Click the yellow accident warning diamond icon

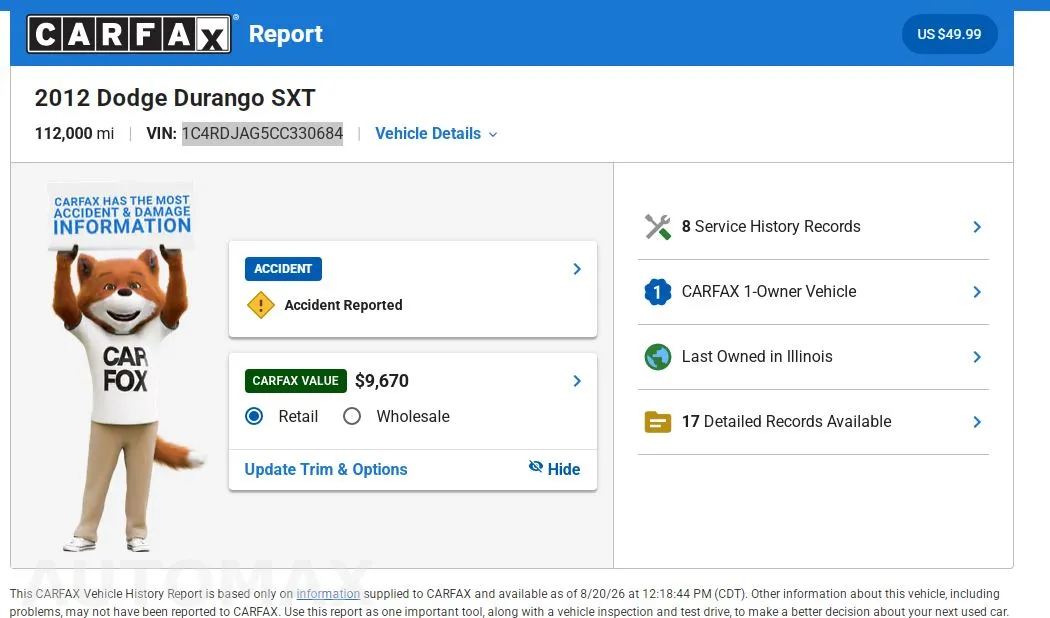click(x=260, y=305)
